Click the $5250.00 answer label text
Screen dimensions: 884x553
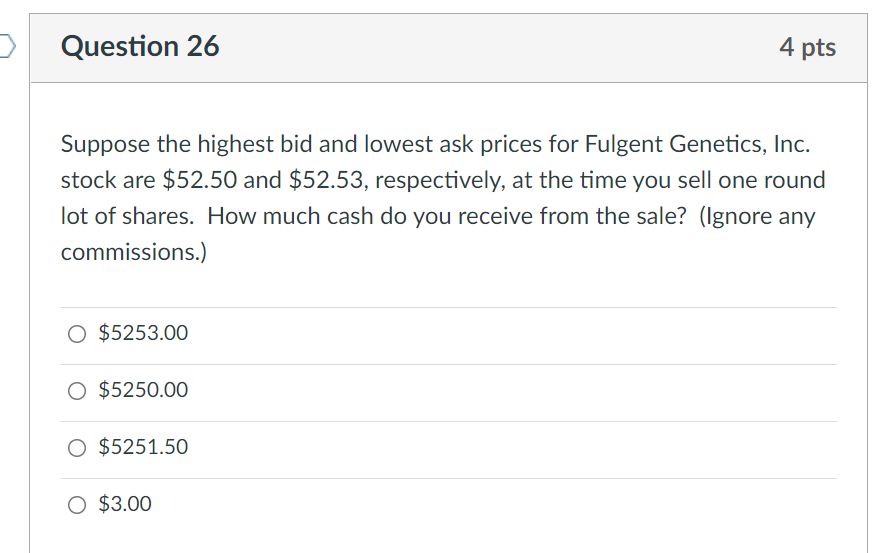tap(143, 390)
